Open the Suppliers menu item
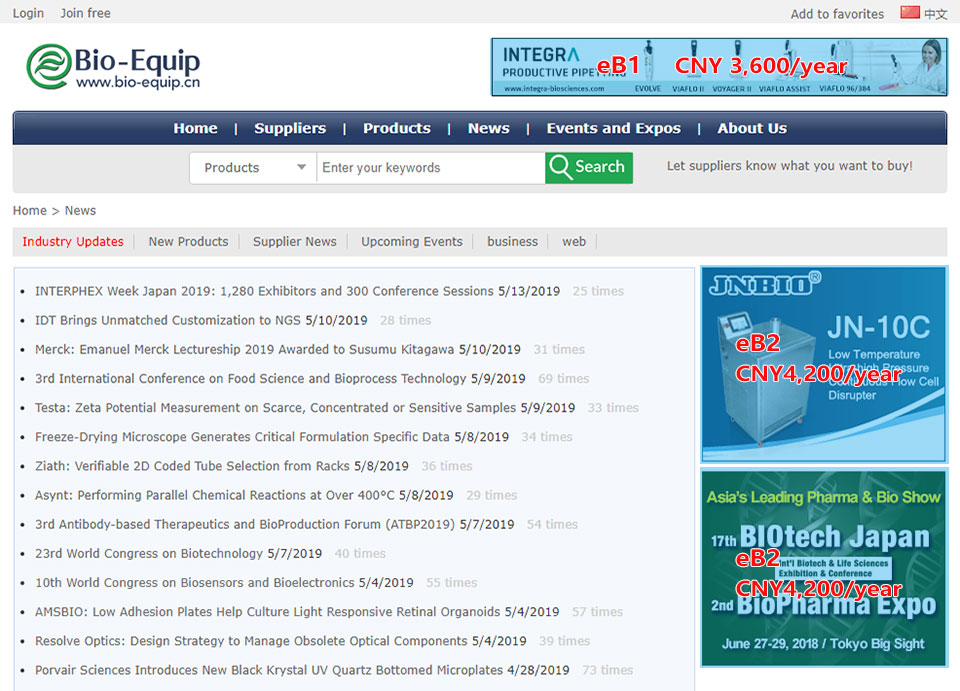 pyautogui.click(x=290, y=128)
